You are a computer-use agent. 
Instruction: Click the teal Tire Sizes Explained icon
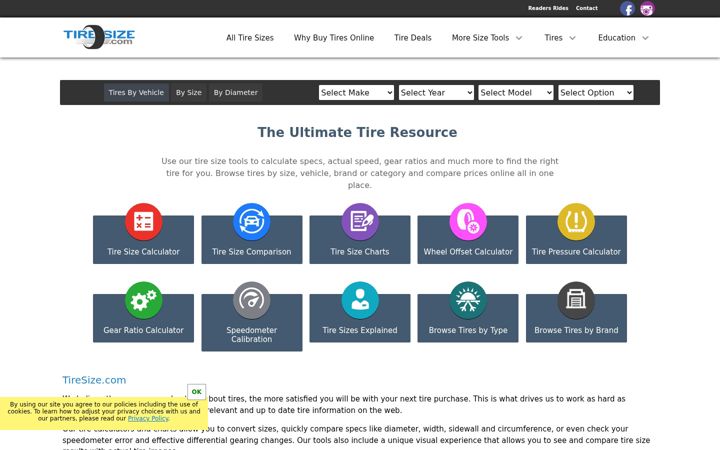(x=360, y=300)
